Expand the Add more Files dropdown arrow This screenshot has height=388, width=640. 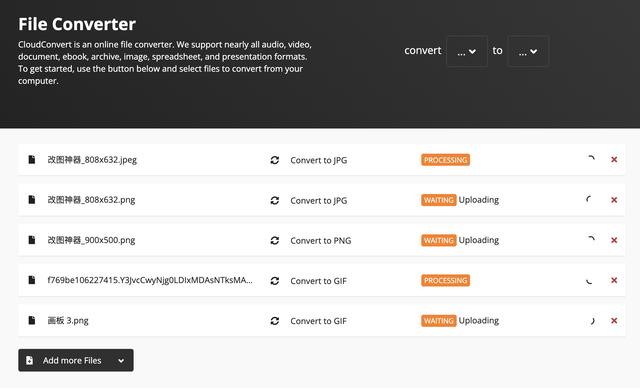pos(121,361)
